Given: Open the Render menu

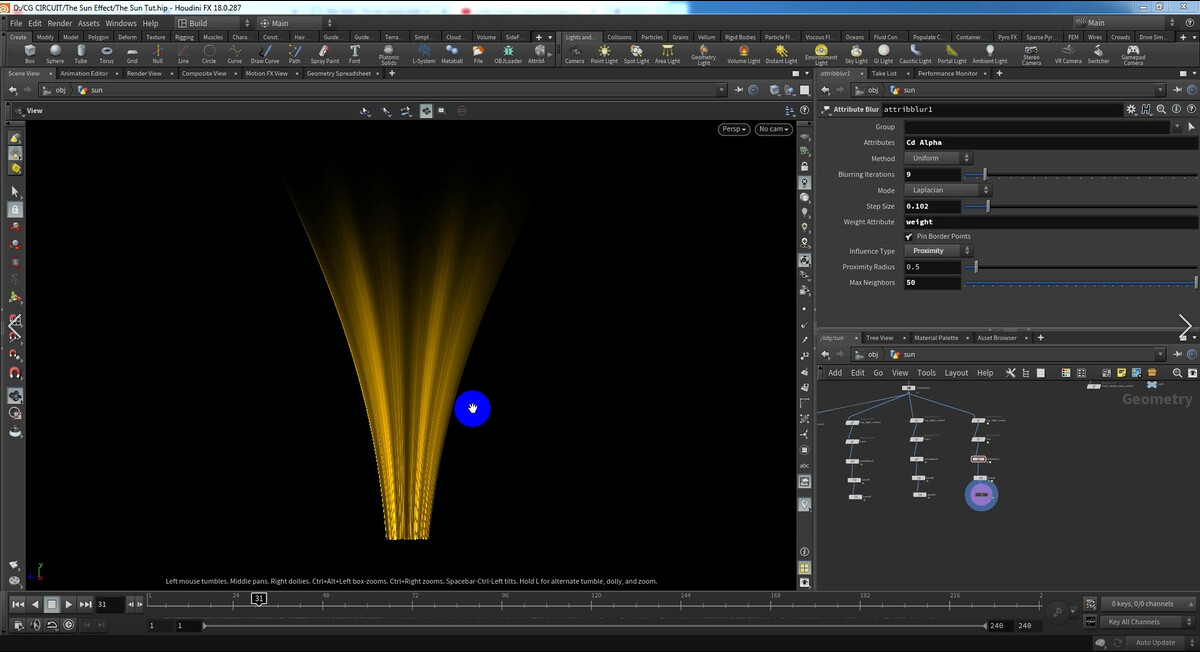Looking at the screenshot, I should (58, 22).
